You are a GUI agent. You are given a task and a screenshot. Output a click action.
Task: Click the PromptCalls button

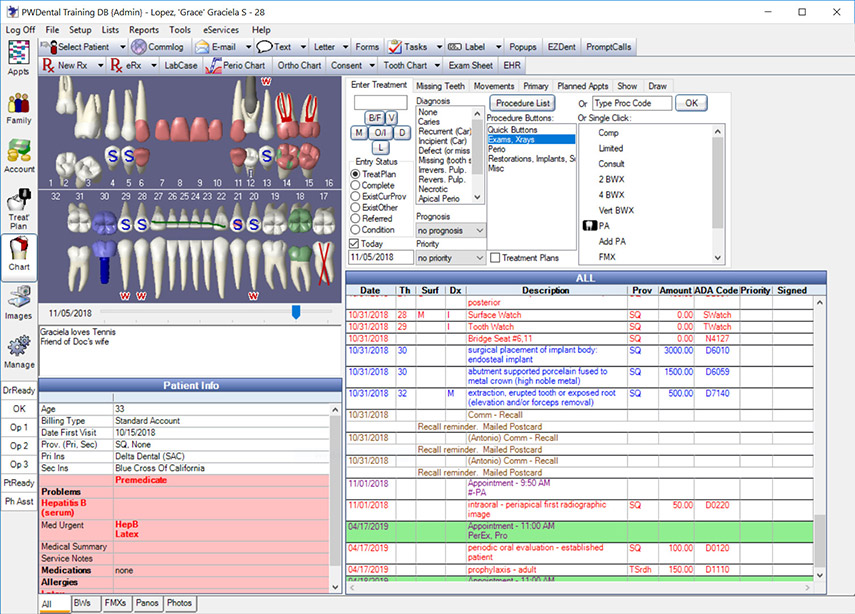coord(609,47)
